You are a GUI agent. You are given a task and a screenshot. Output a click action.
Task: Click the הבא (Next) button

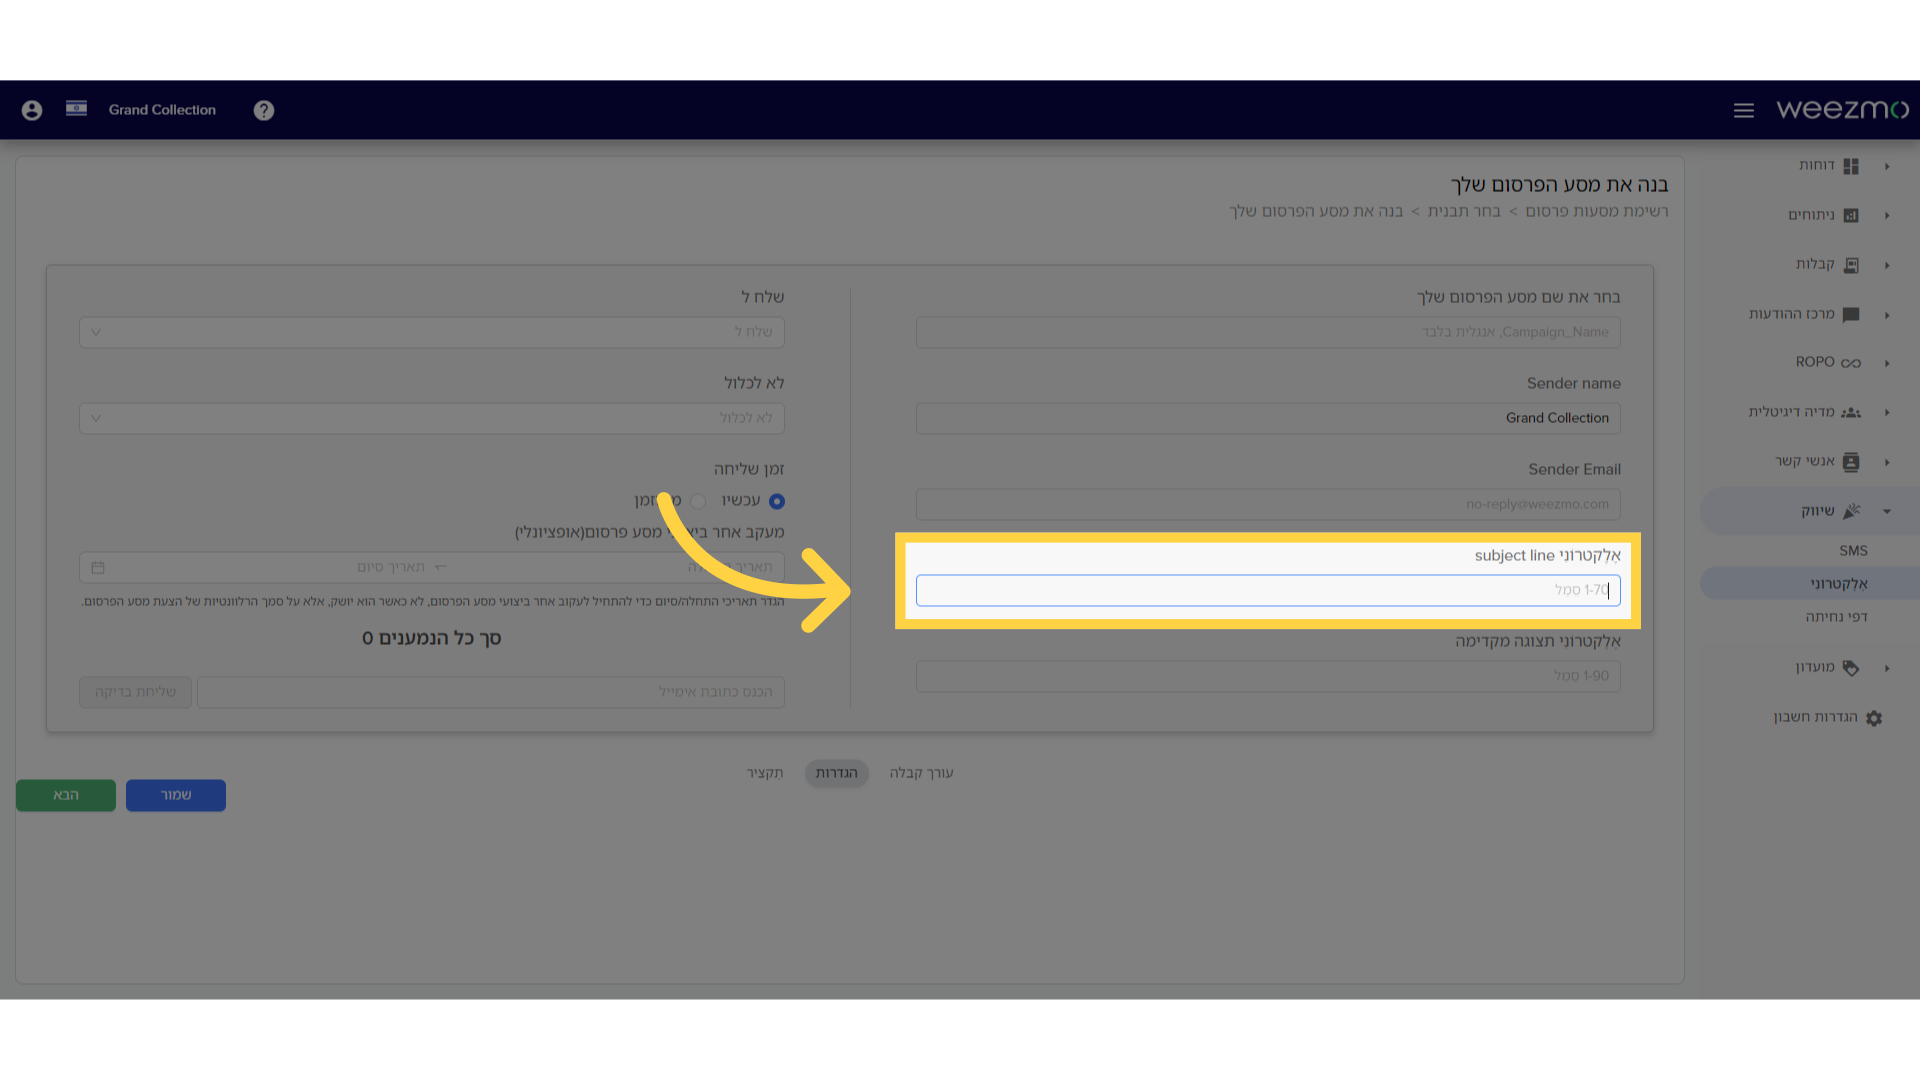coord(65,794)
